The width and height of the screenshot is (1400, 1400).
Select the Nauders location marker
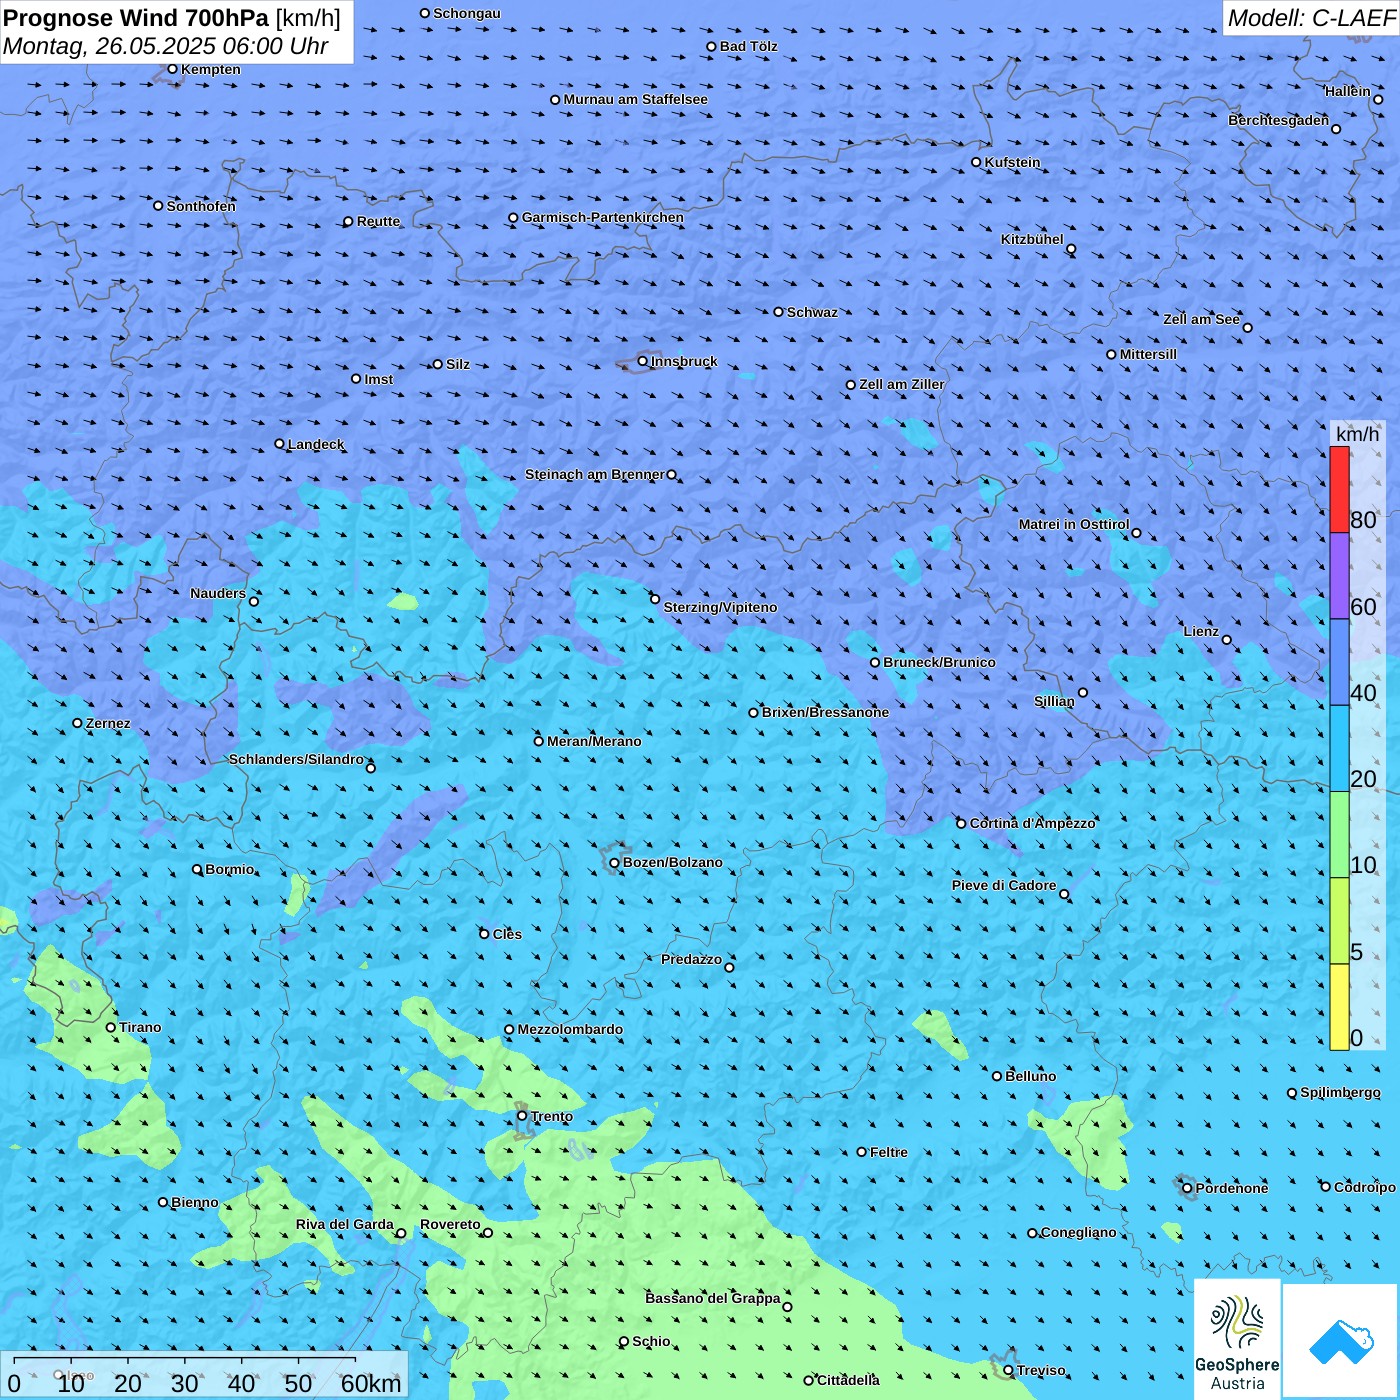(x=254, y=601)
